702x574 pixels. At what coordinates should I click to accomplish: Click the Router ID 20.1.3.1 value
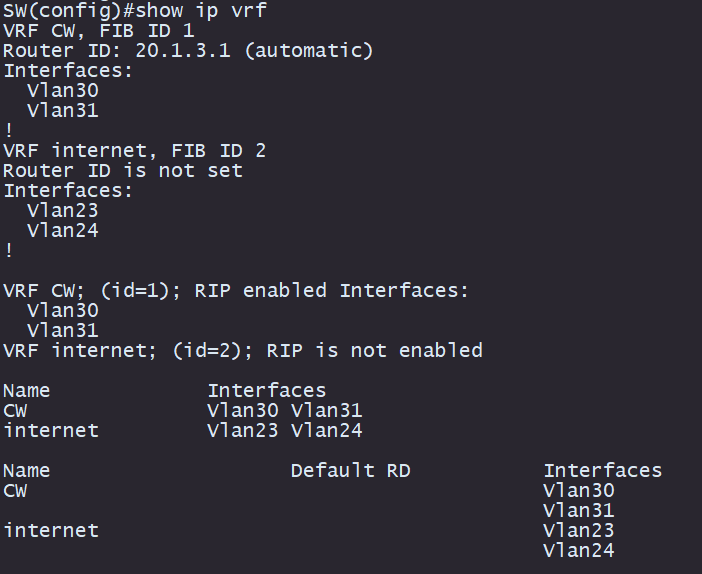point(183,50)
